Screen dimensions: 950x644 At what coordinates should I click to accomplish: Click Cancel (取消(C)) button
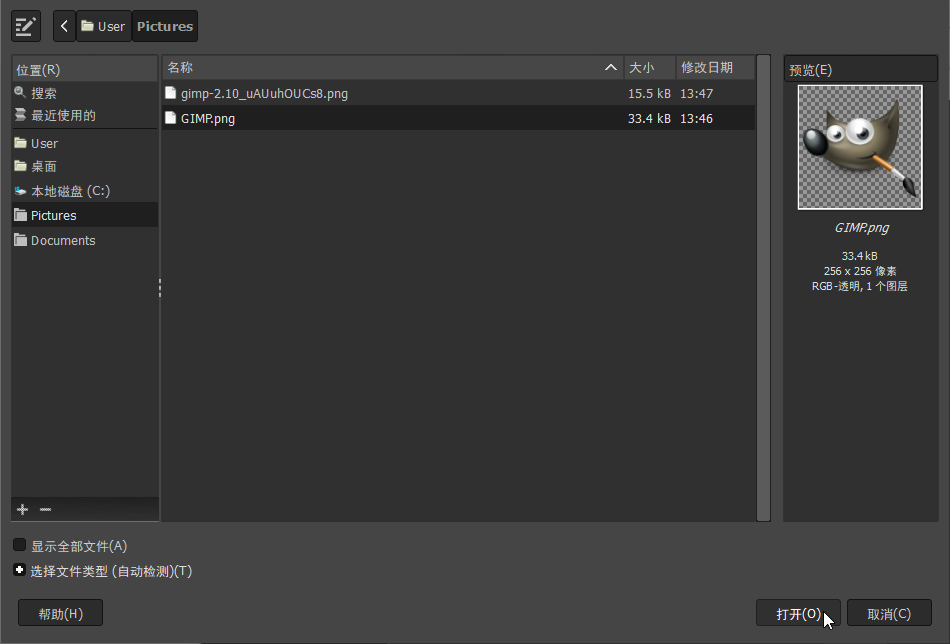click(x=889, y=613)
